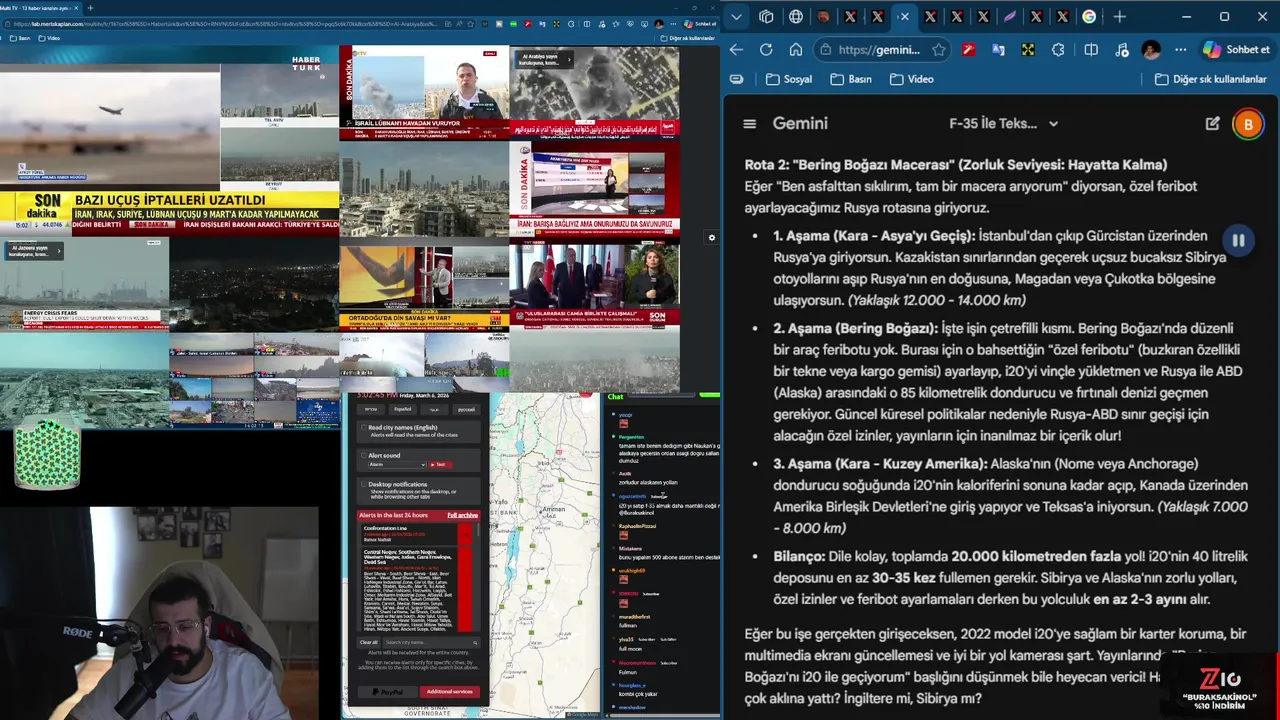Pause the Gemini read-aloud playback
Screen dimensions: 1280x720
(x=1238, y=240)
